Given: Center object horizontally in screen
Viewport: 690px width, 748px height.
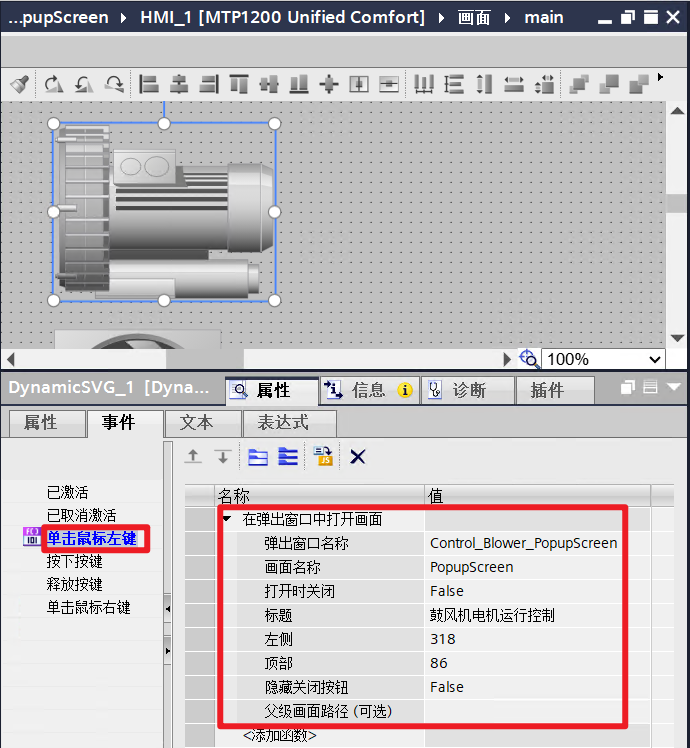Looking at the screenshot, I should tap(359, 84).
